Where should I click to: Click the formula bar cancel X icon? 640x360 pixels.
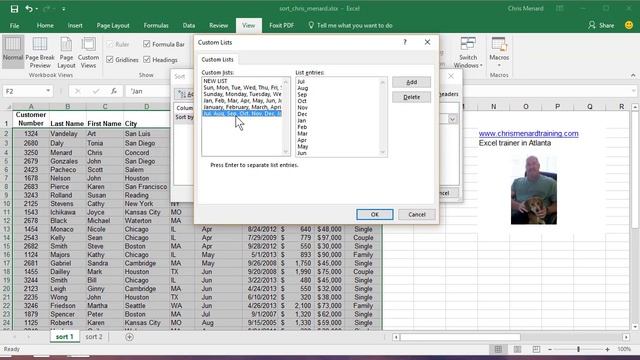coord(78,91)
